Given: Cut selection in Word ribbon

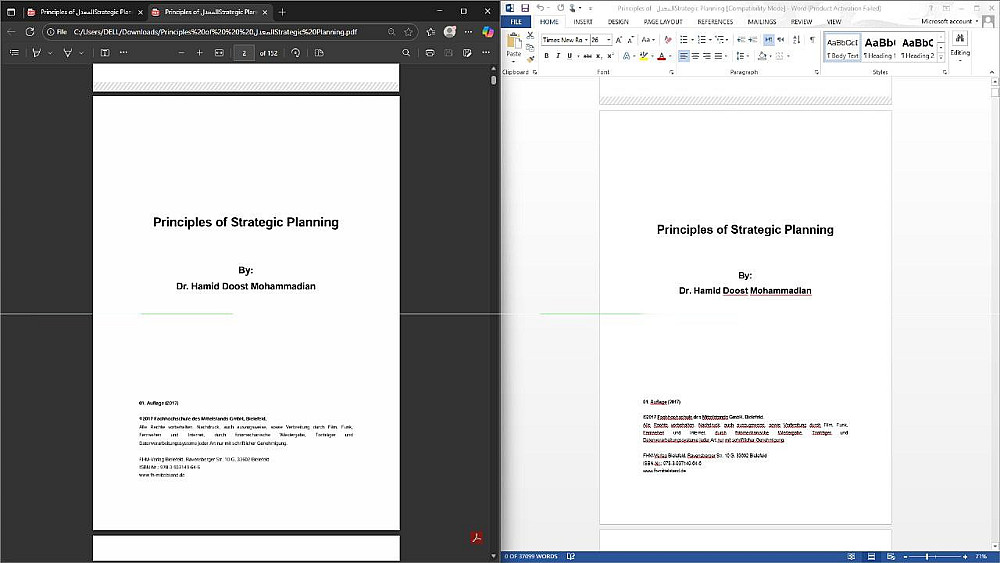Looking at the screenshot, I should pos(530,36).
